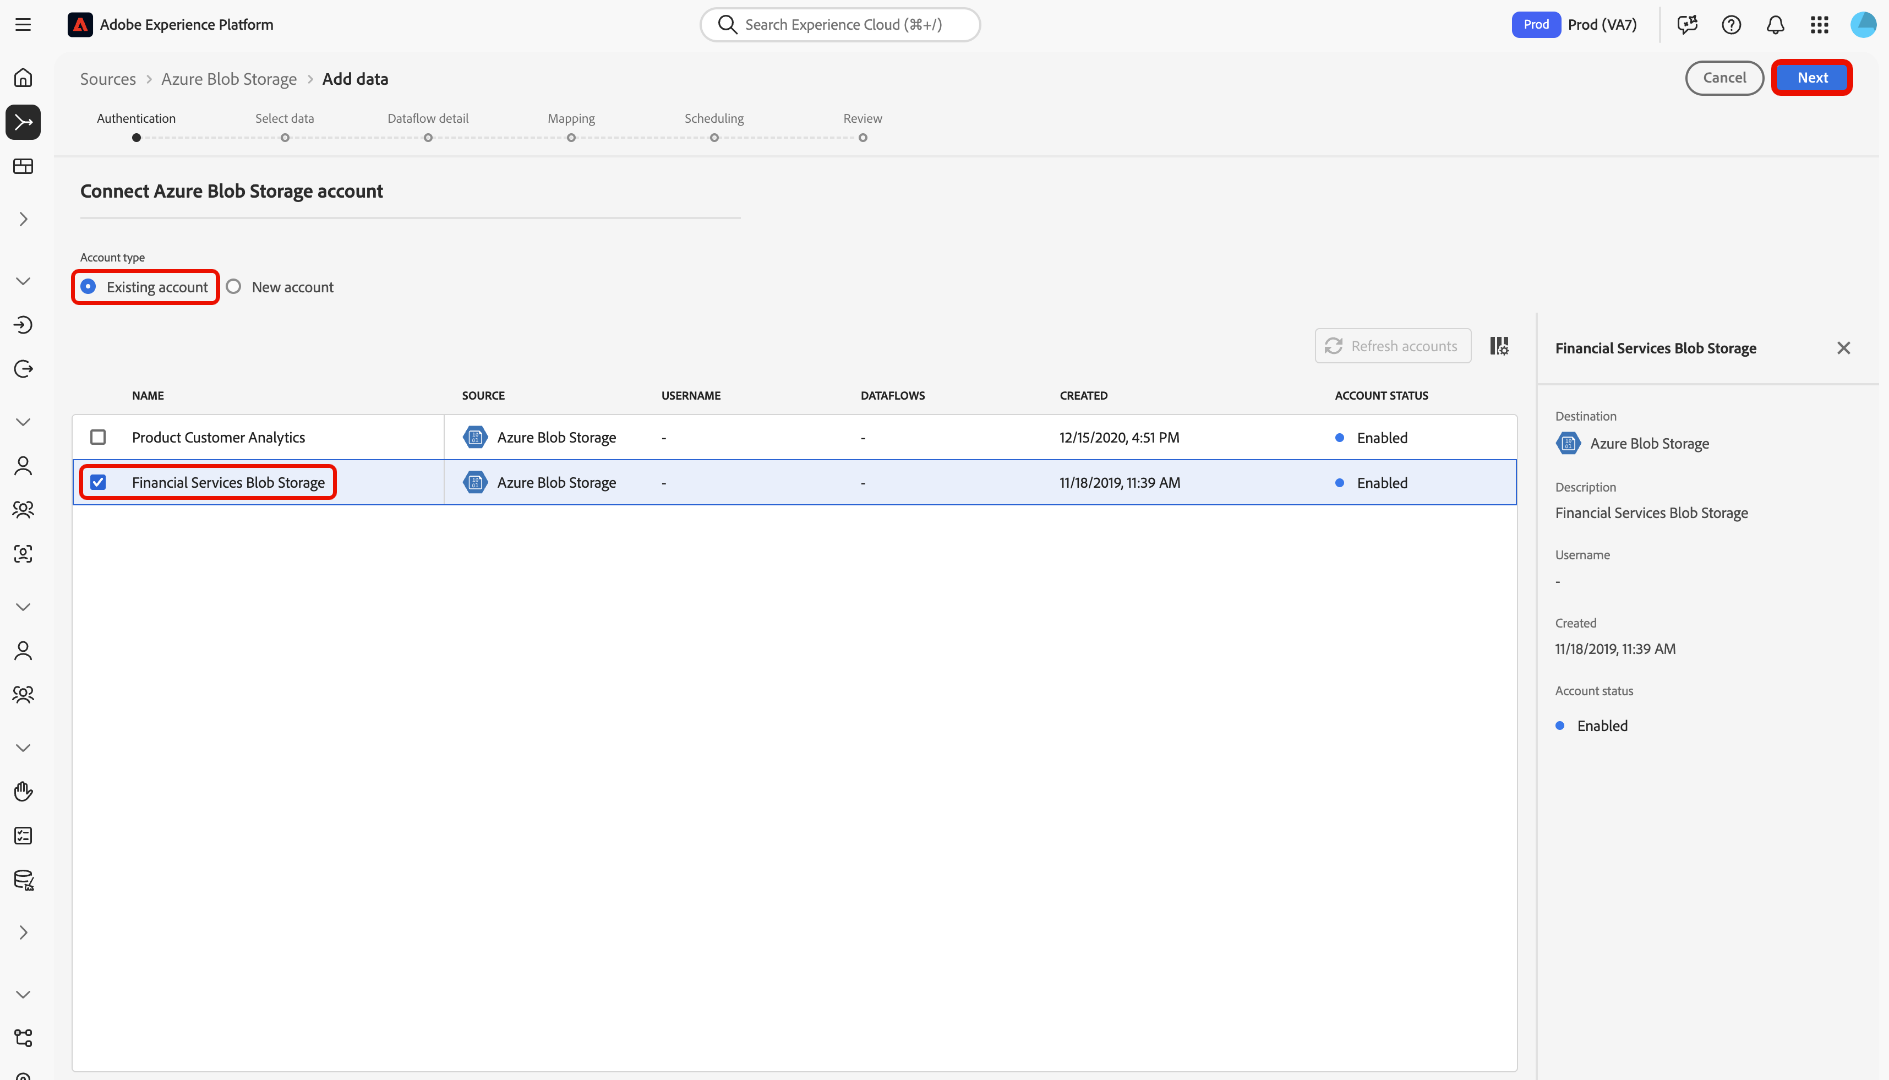This screenshot has width=1889, height=1080.
Task: Click the Description text in the details panel
Action: (1652, 513)
